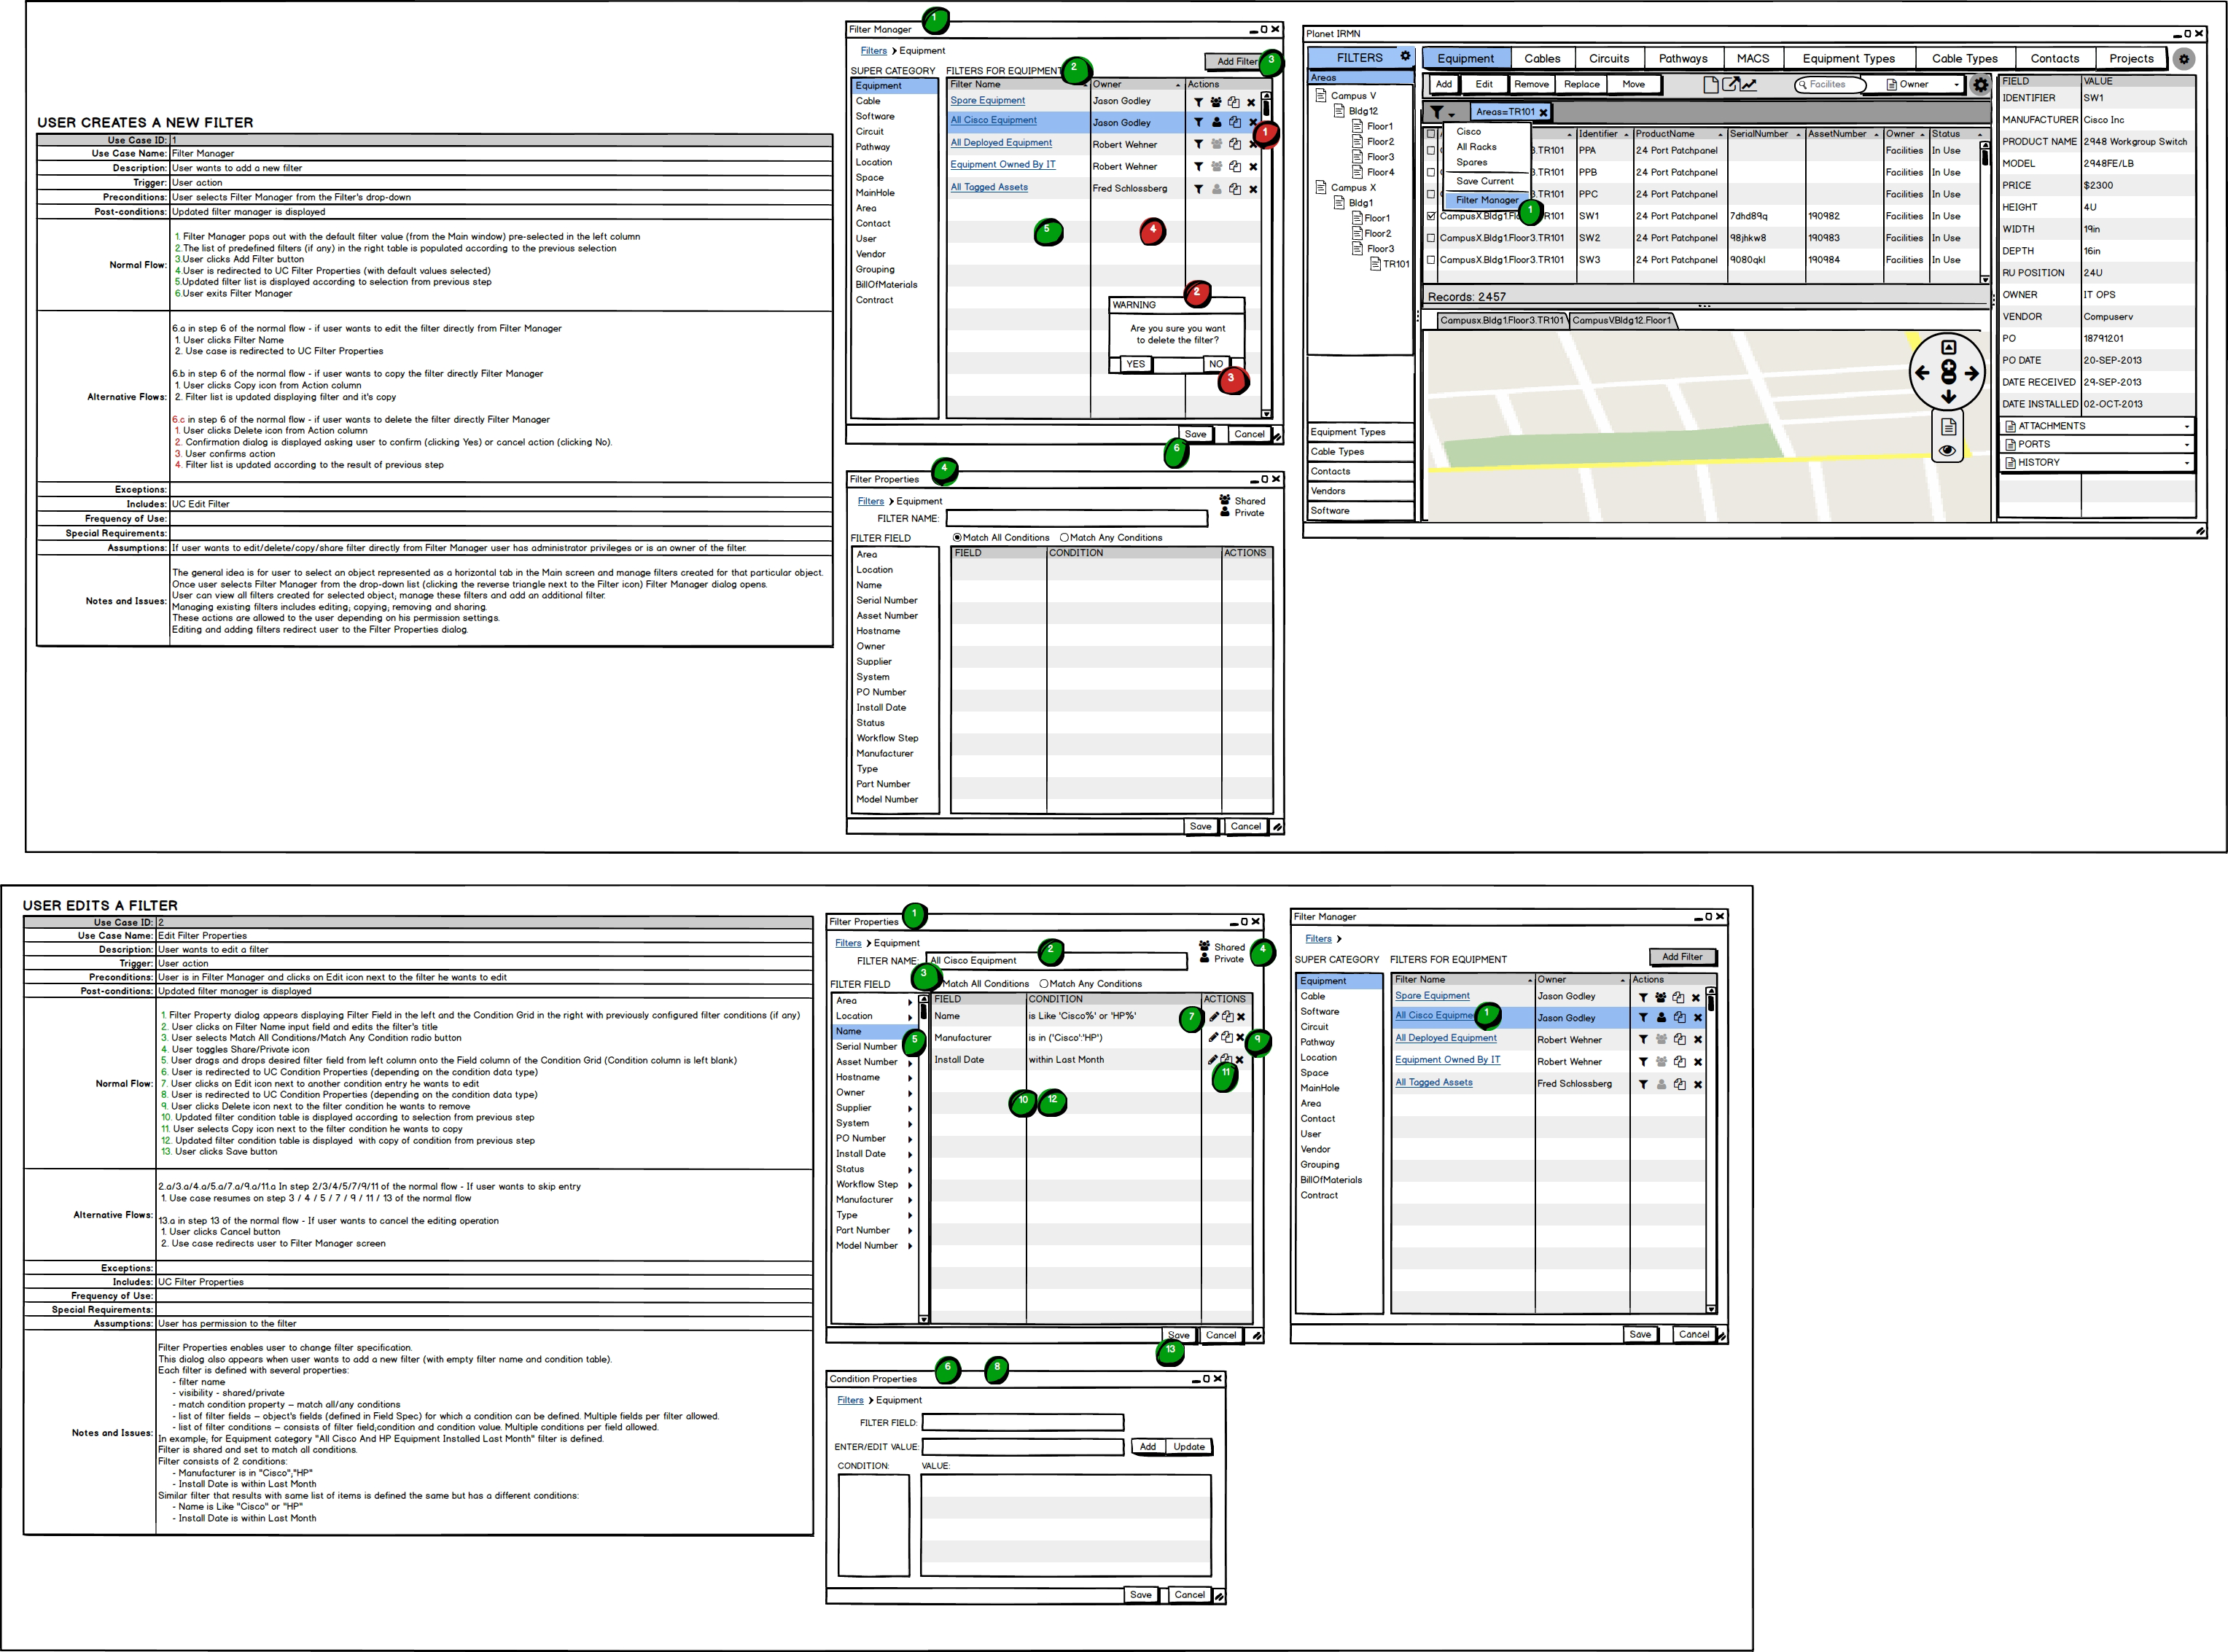Click the line chart icon in Planet IRMN toolbar
This screenshot has height=1652, width=2228.
point(1748,85)
